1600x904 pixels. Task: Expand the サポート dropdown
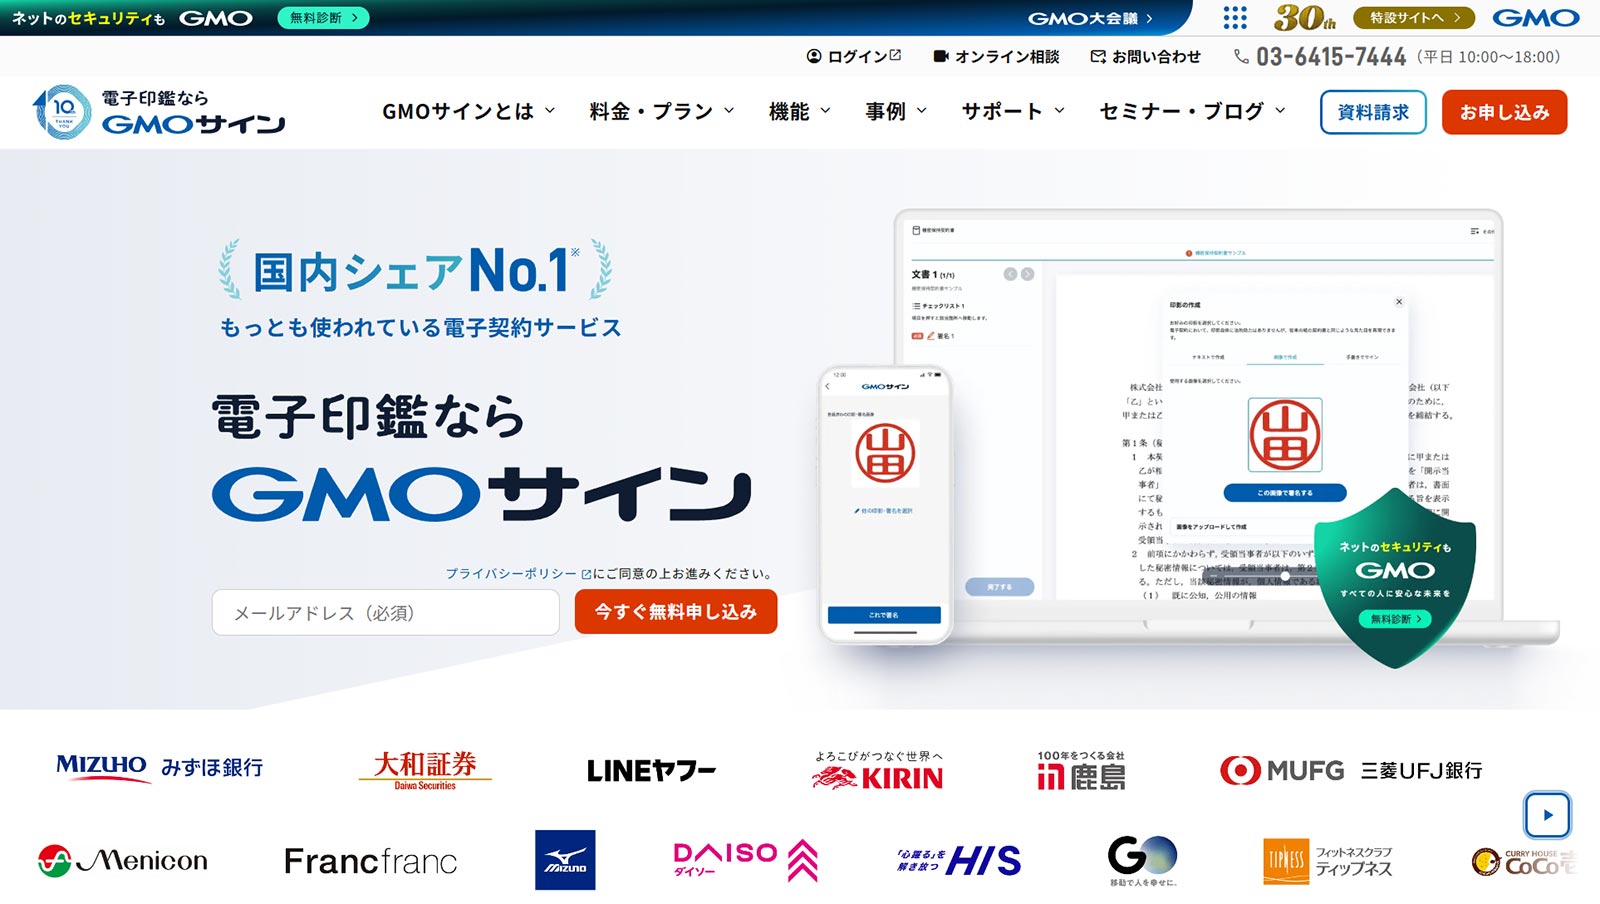1012,111
